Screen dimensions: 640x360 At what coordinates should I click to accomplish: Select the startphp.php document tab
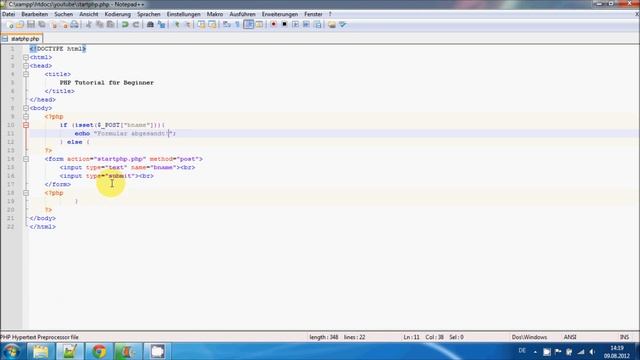pos(22,39)
